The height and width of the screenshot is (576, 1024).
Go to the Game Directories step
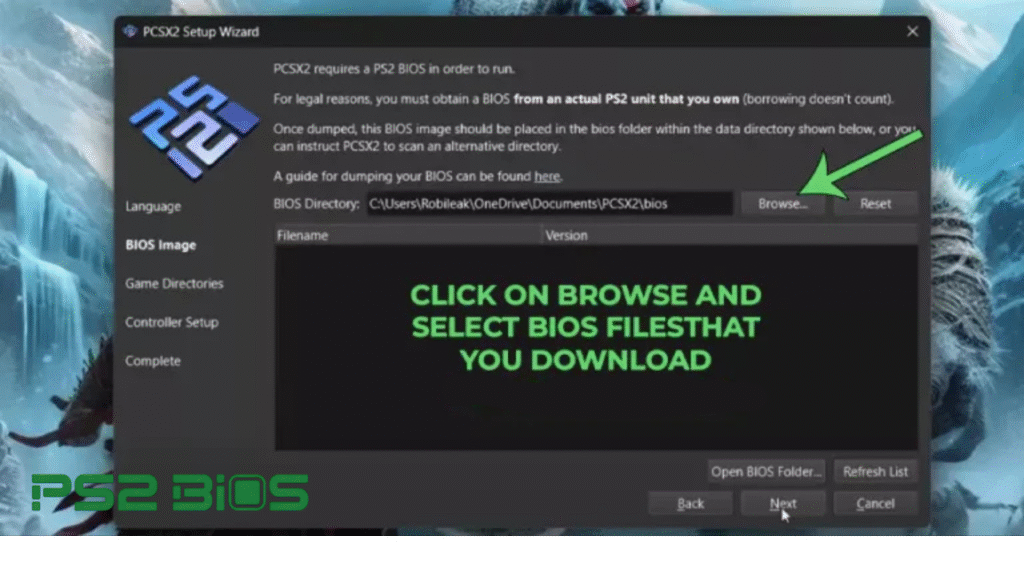[174, 283]
